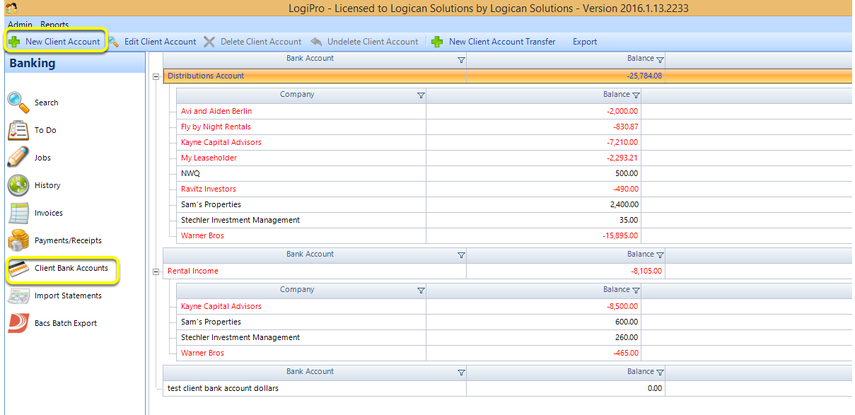
Task: Open History via the clock icon
Action: pyautogui.click(x=17, y=185)
